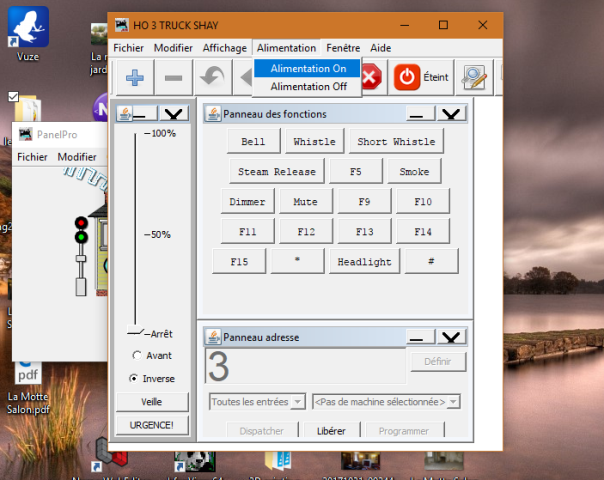Click the blue plus toolbar icon
Image resolution: width=604 pixels, height=480 pixels.
(x=134, y=77)
